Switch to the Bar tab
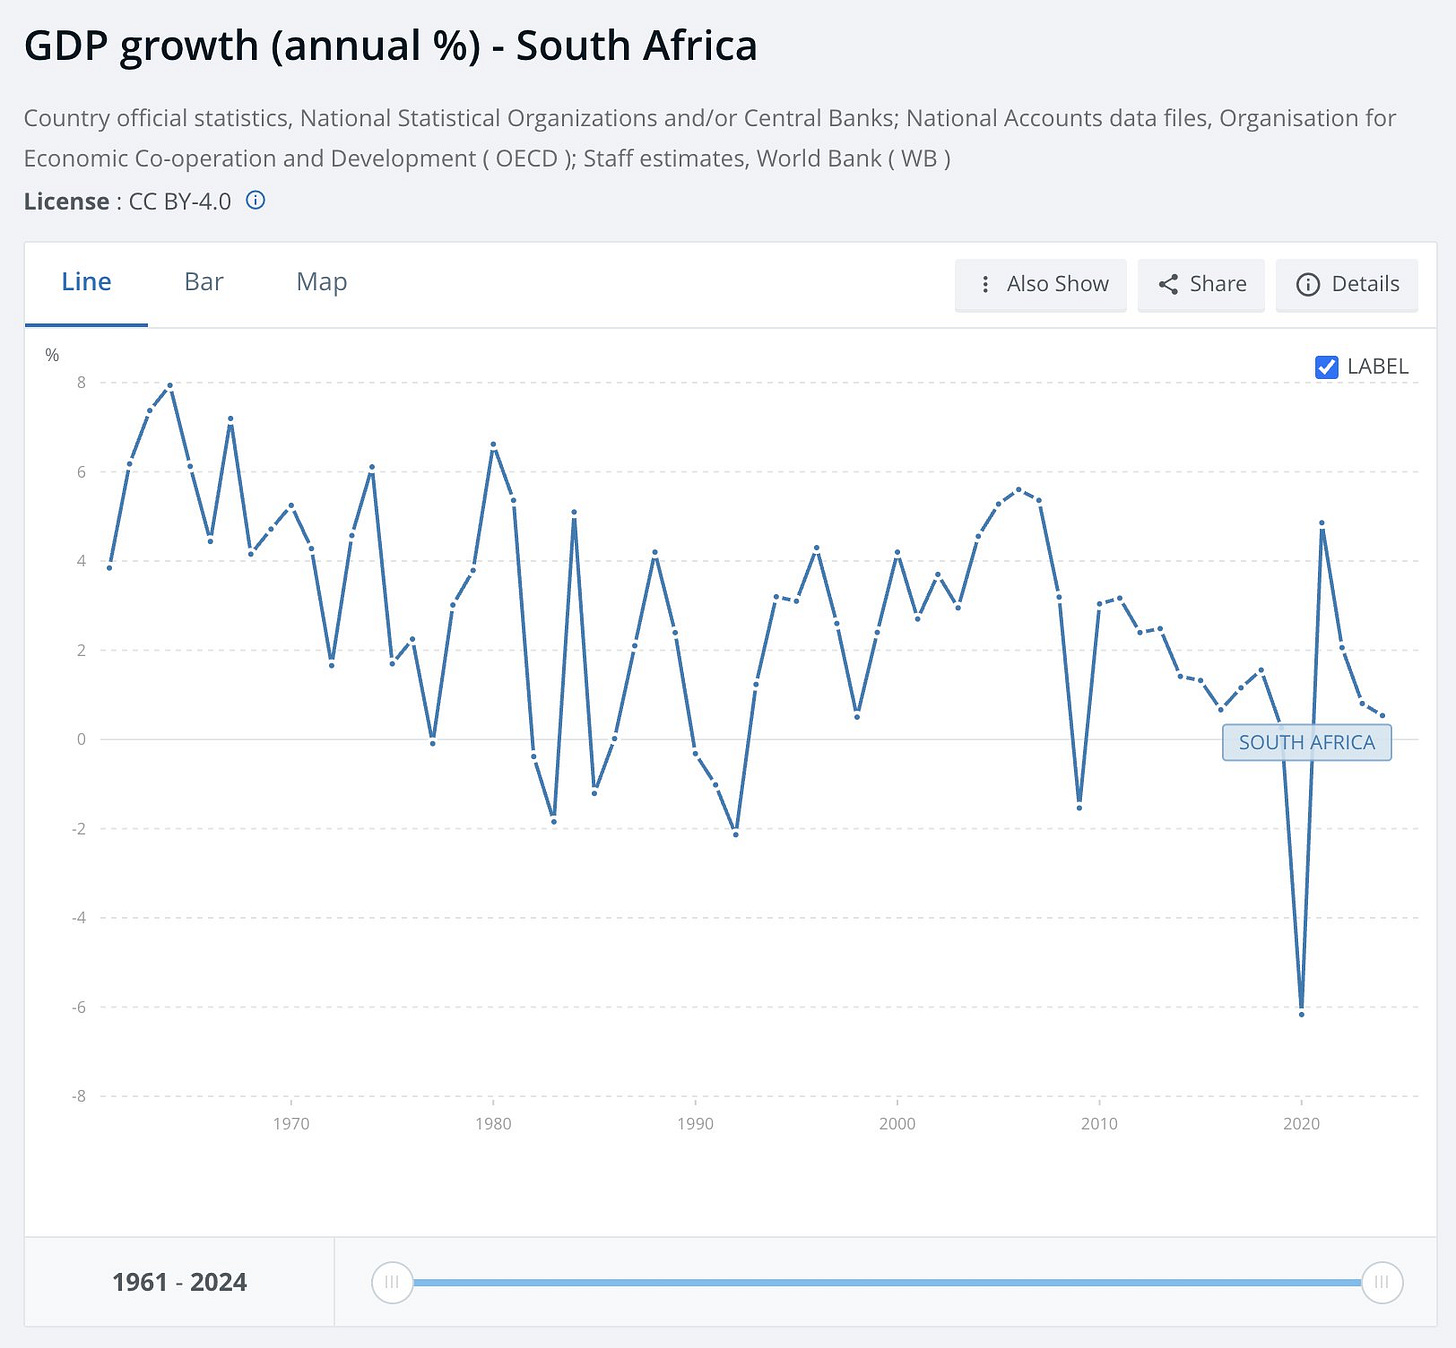The width and height of the screenshot is (1456, 1348). click(x=204, y=282)
